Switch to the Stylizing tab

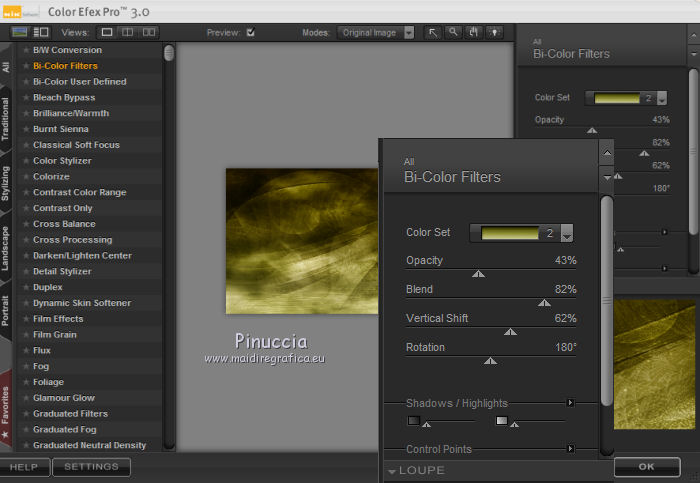pos(5,184)
